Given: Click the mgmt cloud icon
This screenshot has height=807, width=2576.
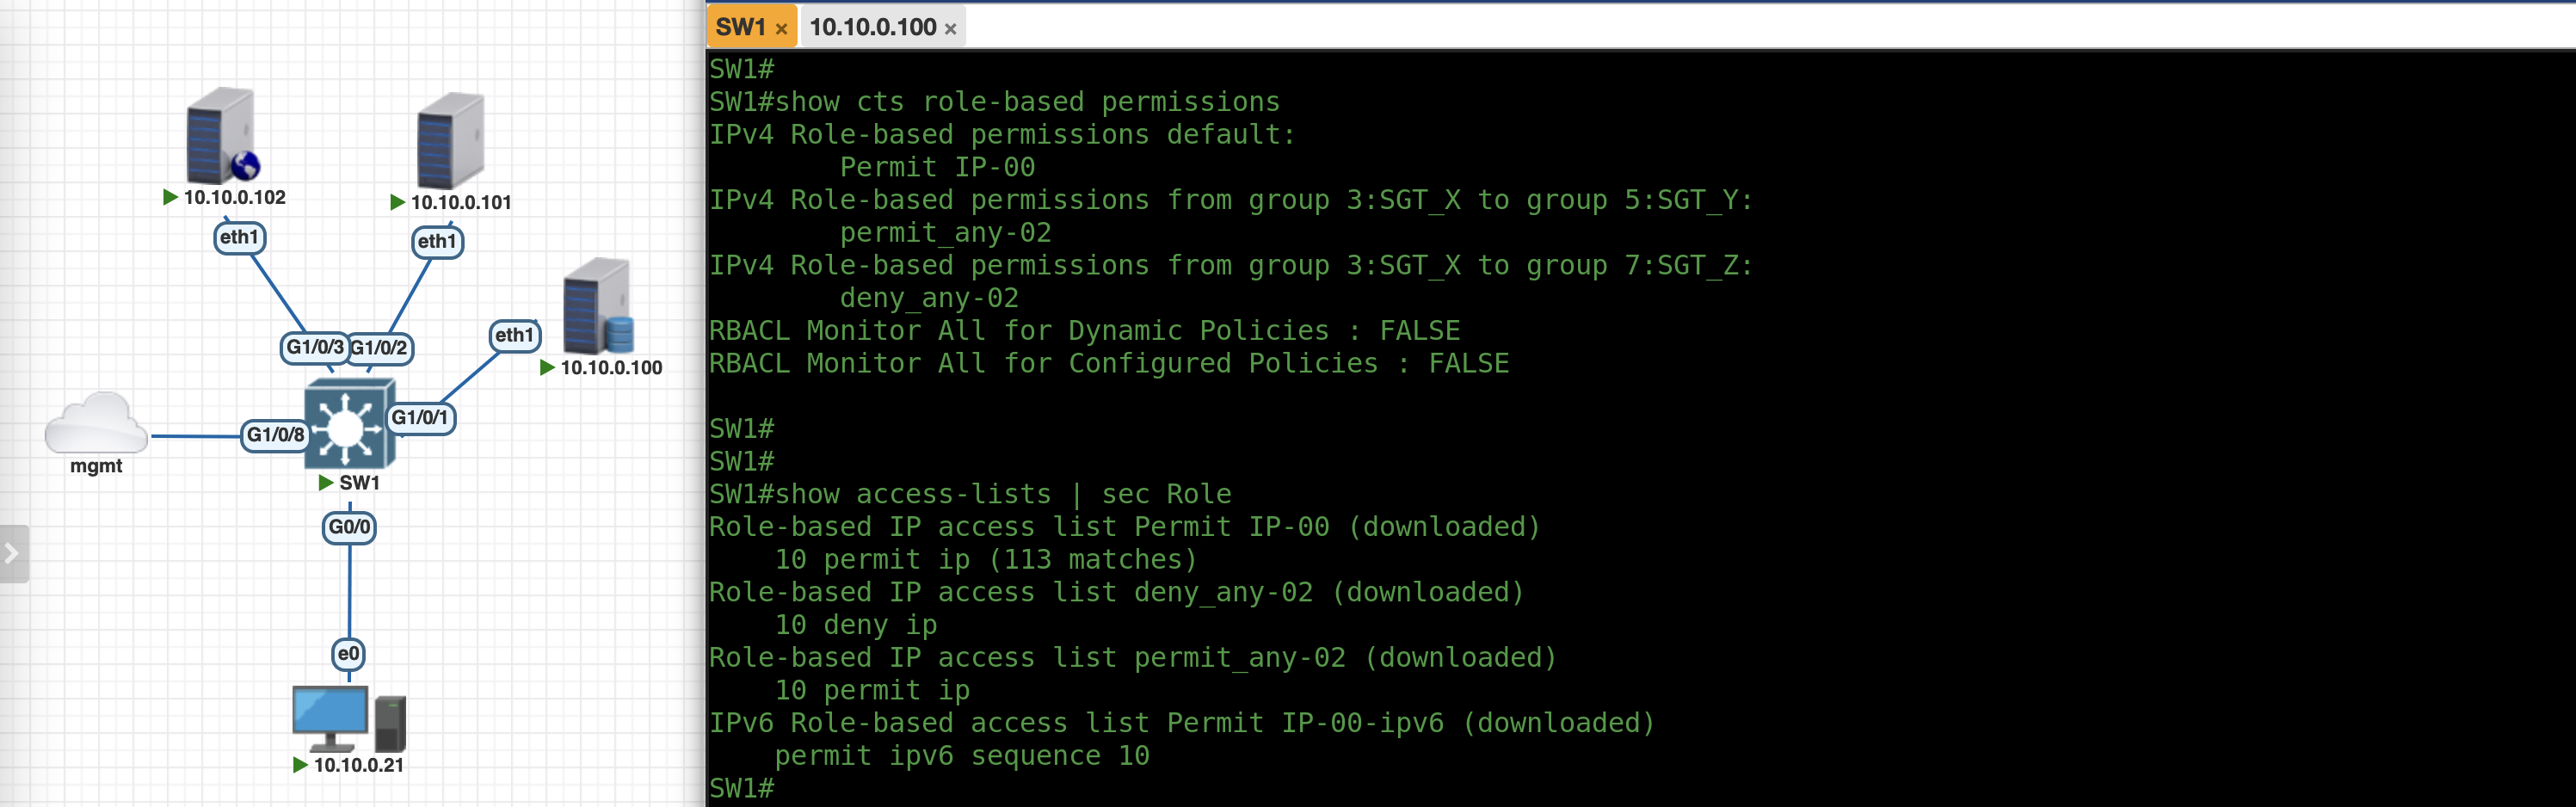Looking at the screenshot, I should (96, 424).
